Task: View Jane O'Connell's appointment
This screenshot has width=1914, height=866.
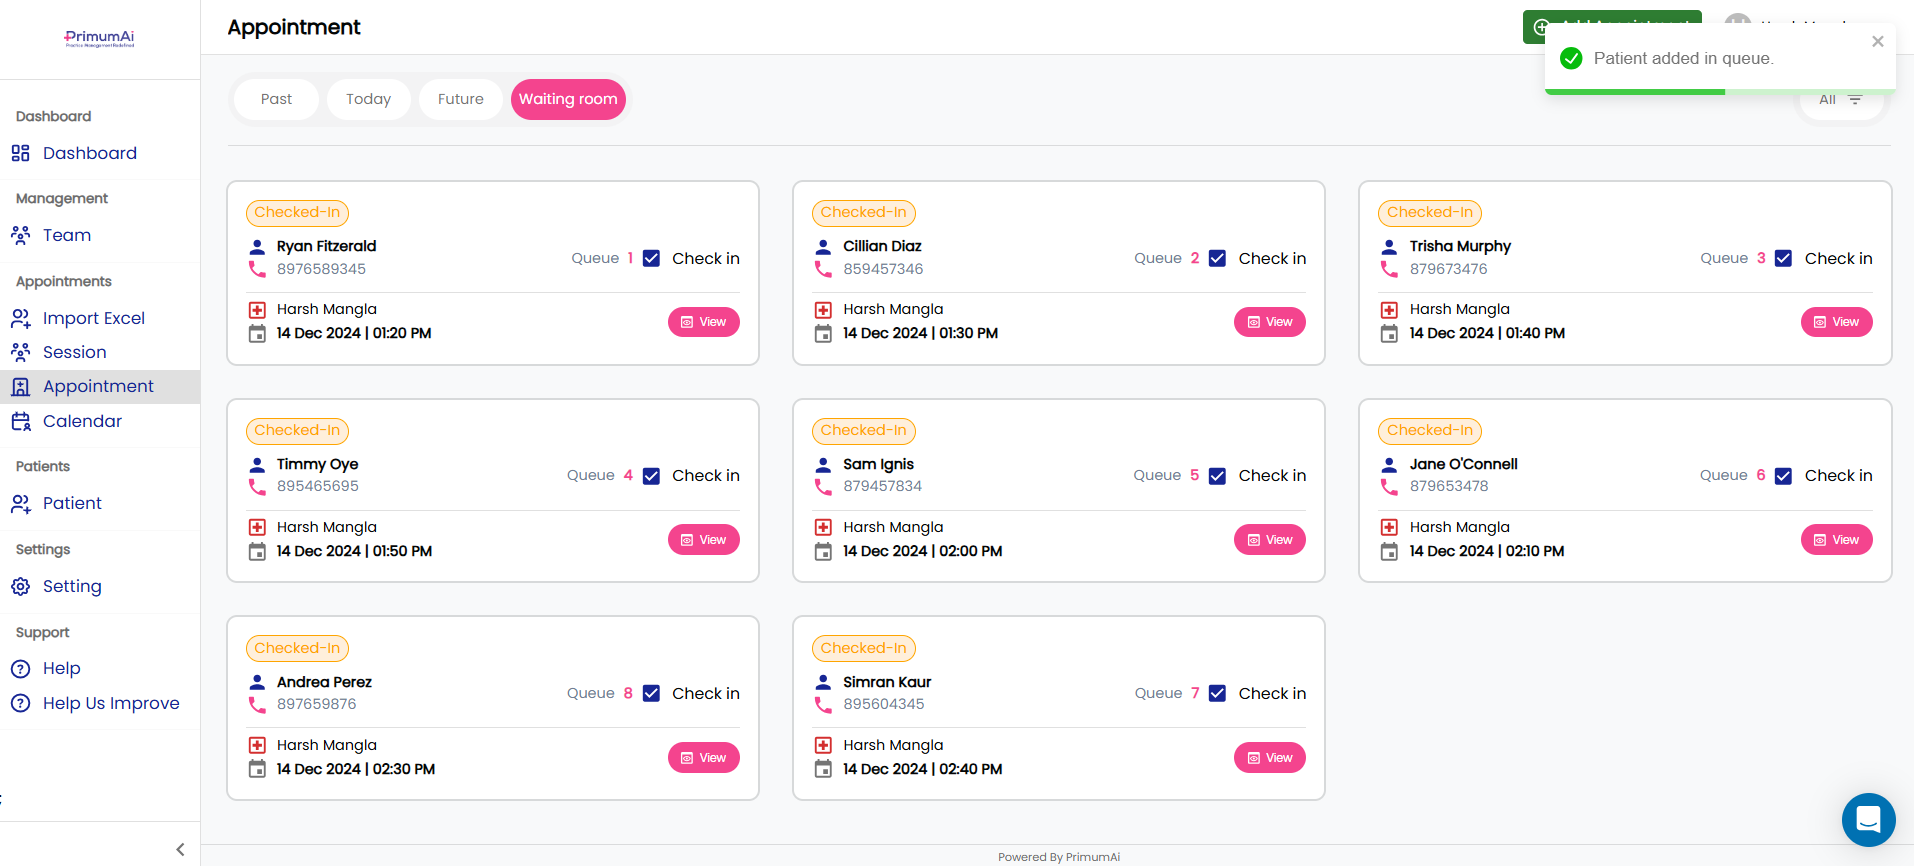Action: (x=1835, y=540)
